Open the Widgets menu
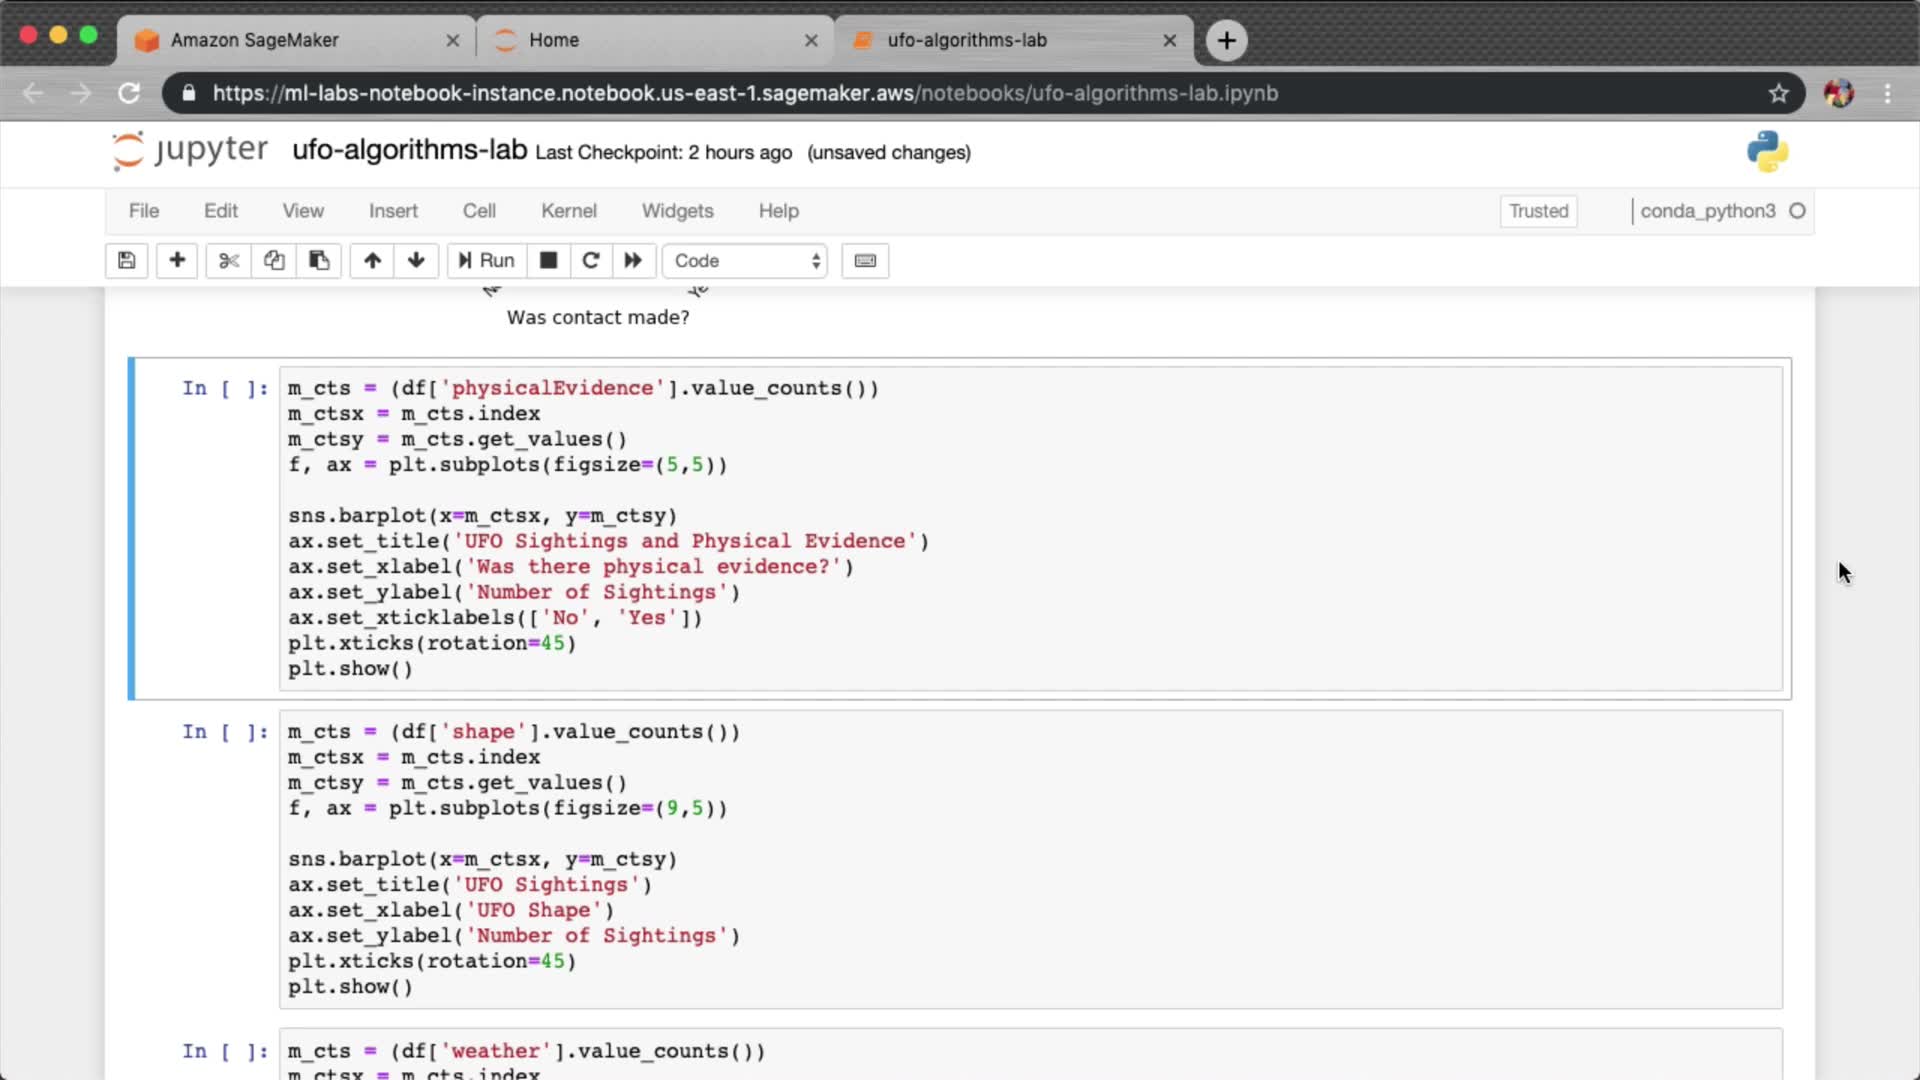This screenshot has width=1920, height=1080. (x=677, y=211)
